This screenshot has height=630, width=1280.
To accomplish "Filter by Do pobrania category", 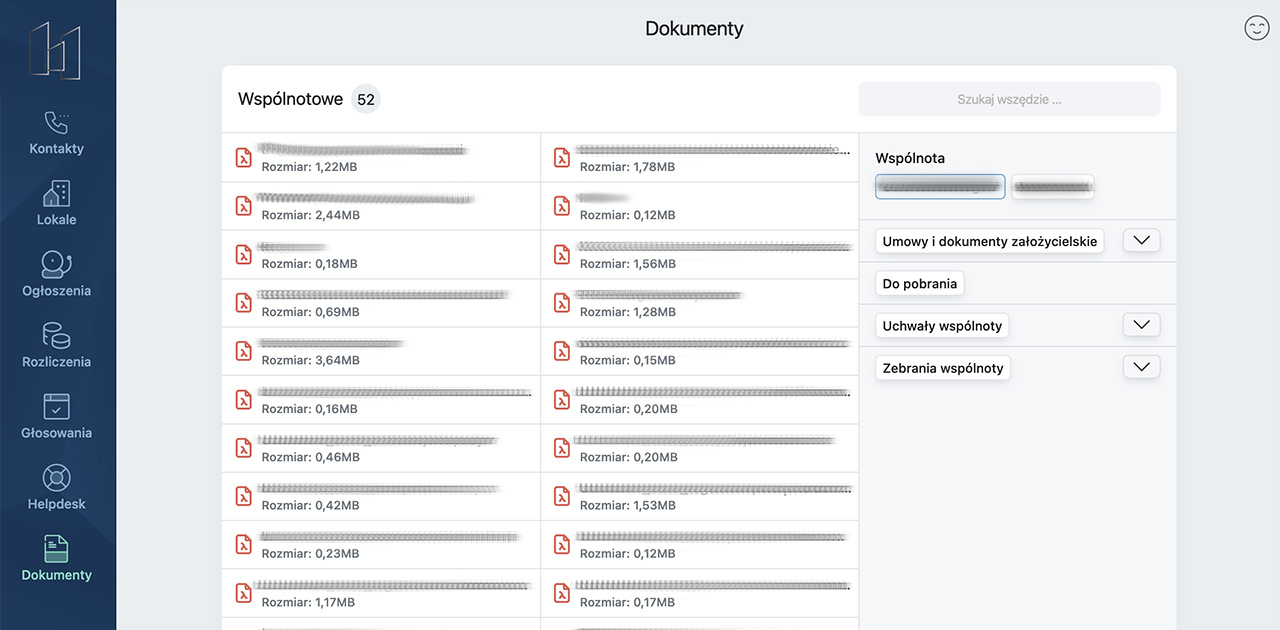I will (x=919, y=284).
